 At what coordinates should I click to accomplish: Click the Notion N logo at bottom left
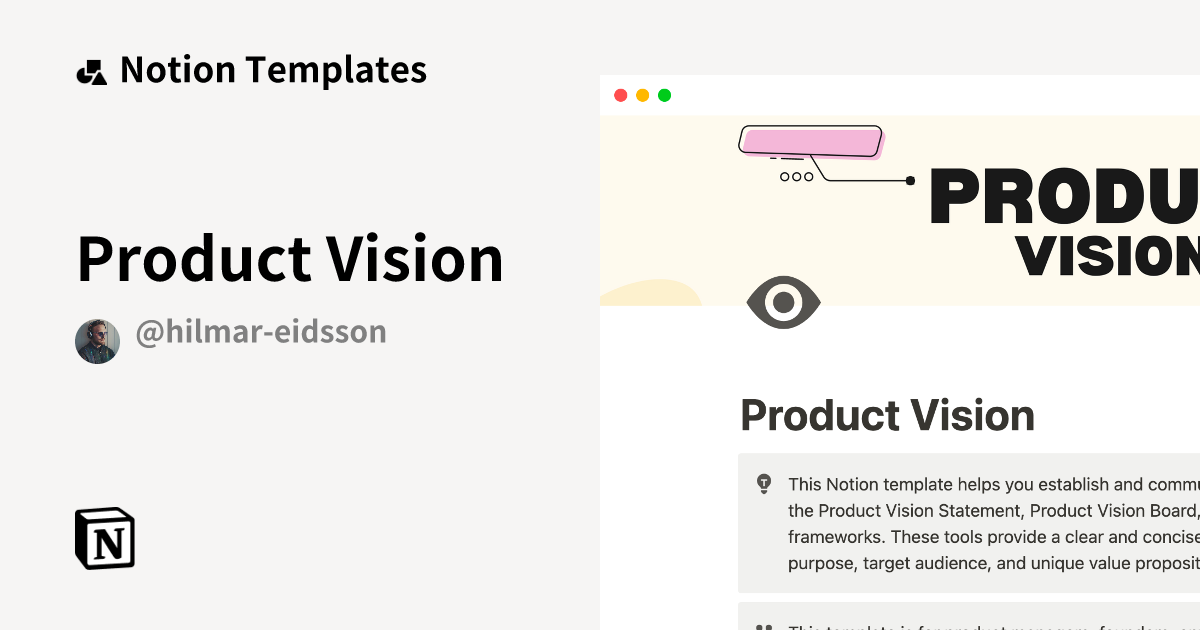(x=104, y=538)
